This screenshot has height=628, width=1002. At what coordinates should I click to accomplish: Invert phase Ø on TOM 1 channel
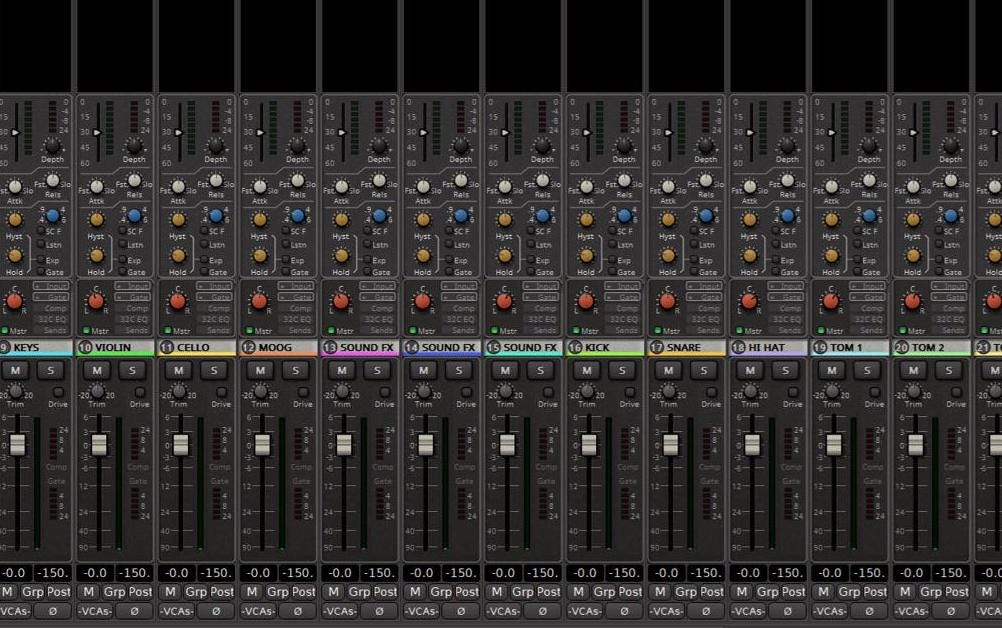tap(869, 611)
